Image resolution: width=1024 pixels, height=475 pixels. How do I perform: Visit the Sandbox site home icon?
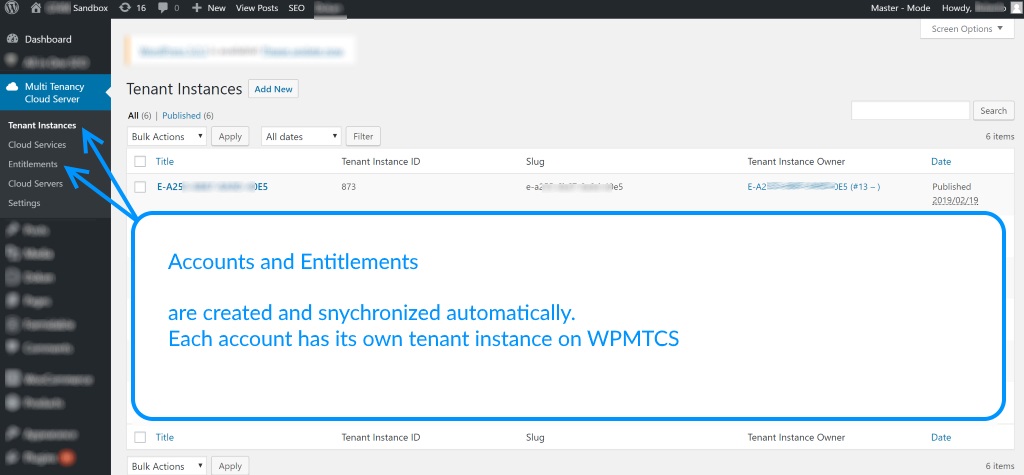point(36,8)
